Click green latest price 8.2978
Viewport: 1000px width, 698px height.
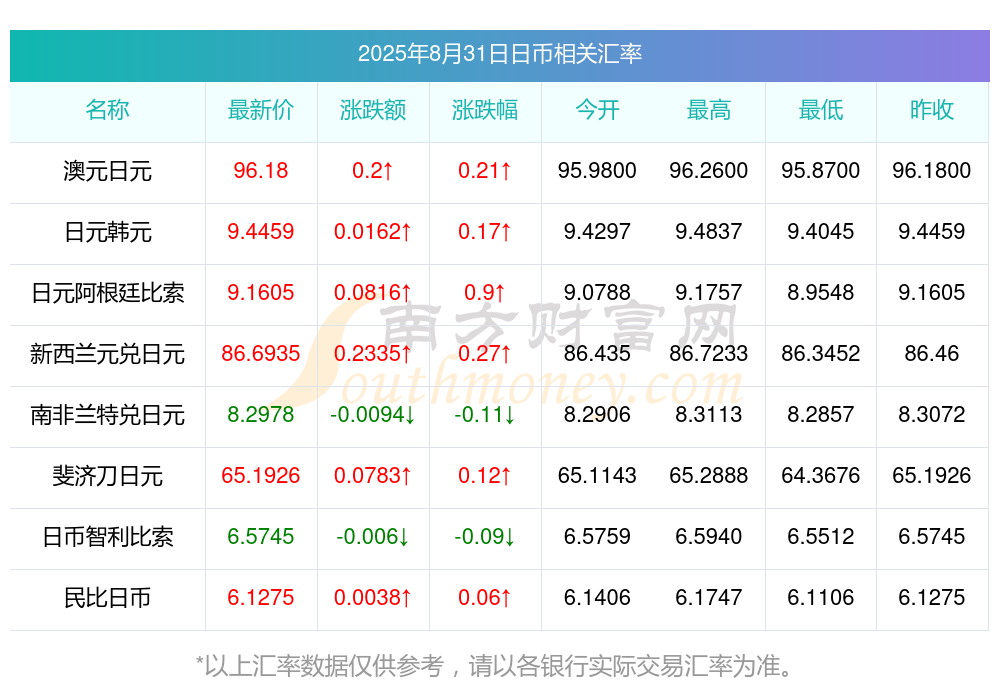(261, 415)
